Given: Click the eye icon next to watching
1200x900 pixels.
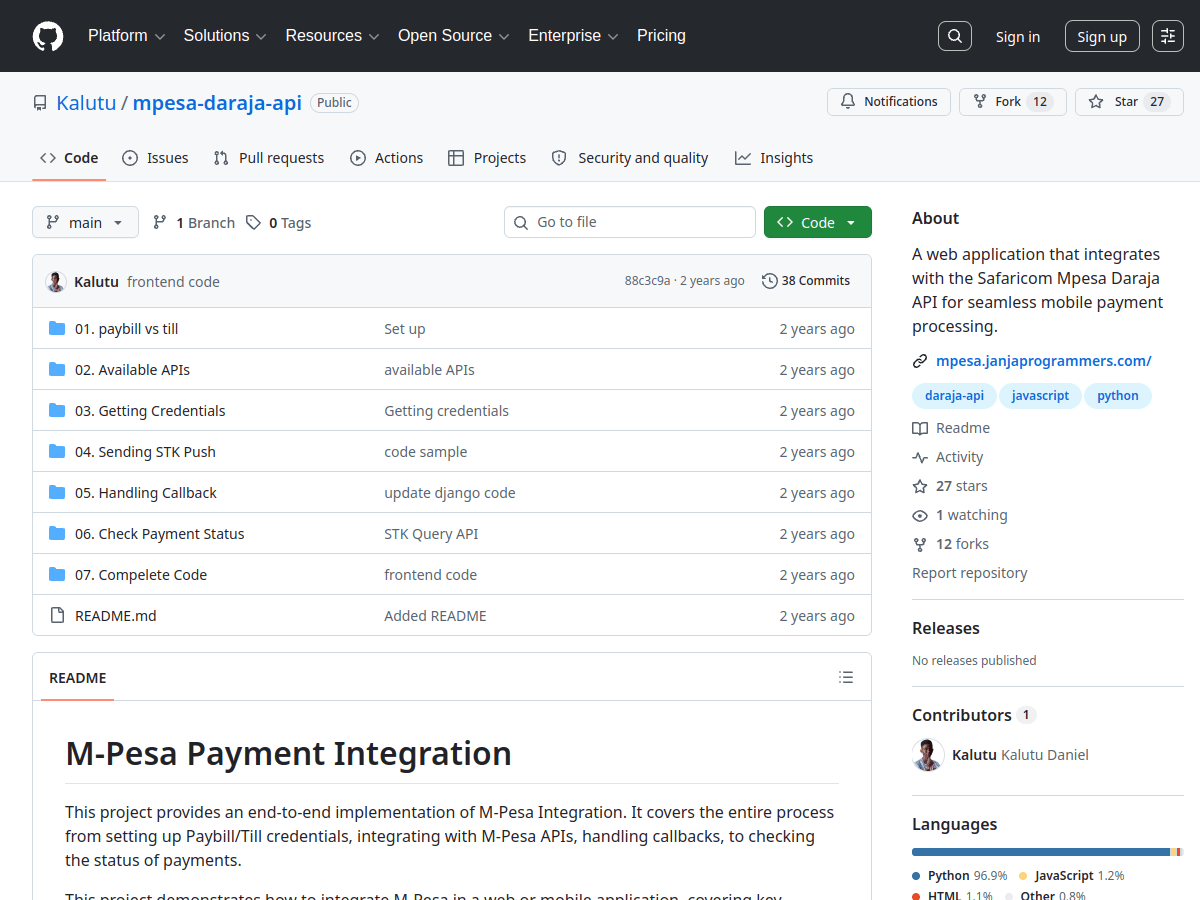Looking at the screenshot, I should tap(920, 515).
